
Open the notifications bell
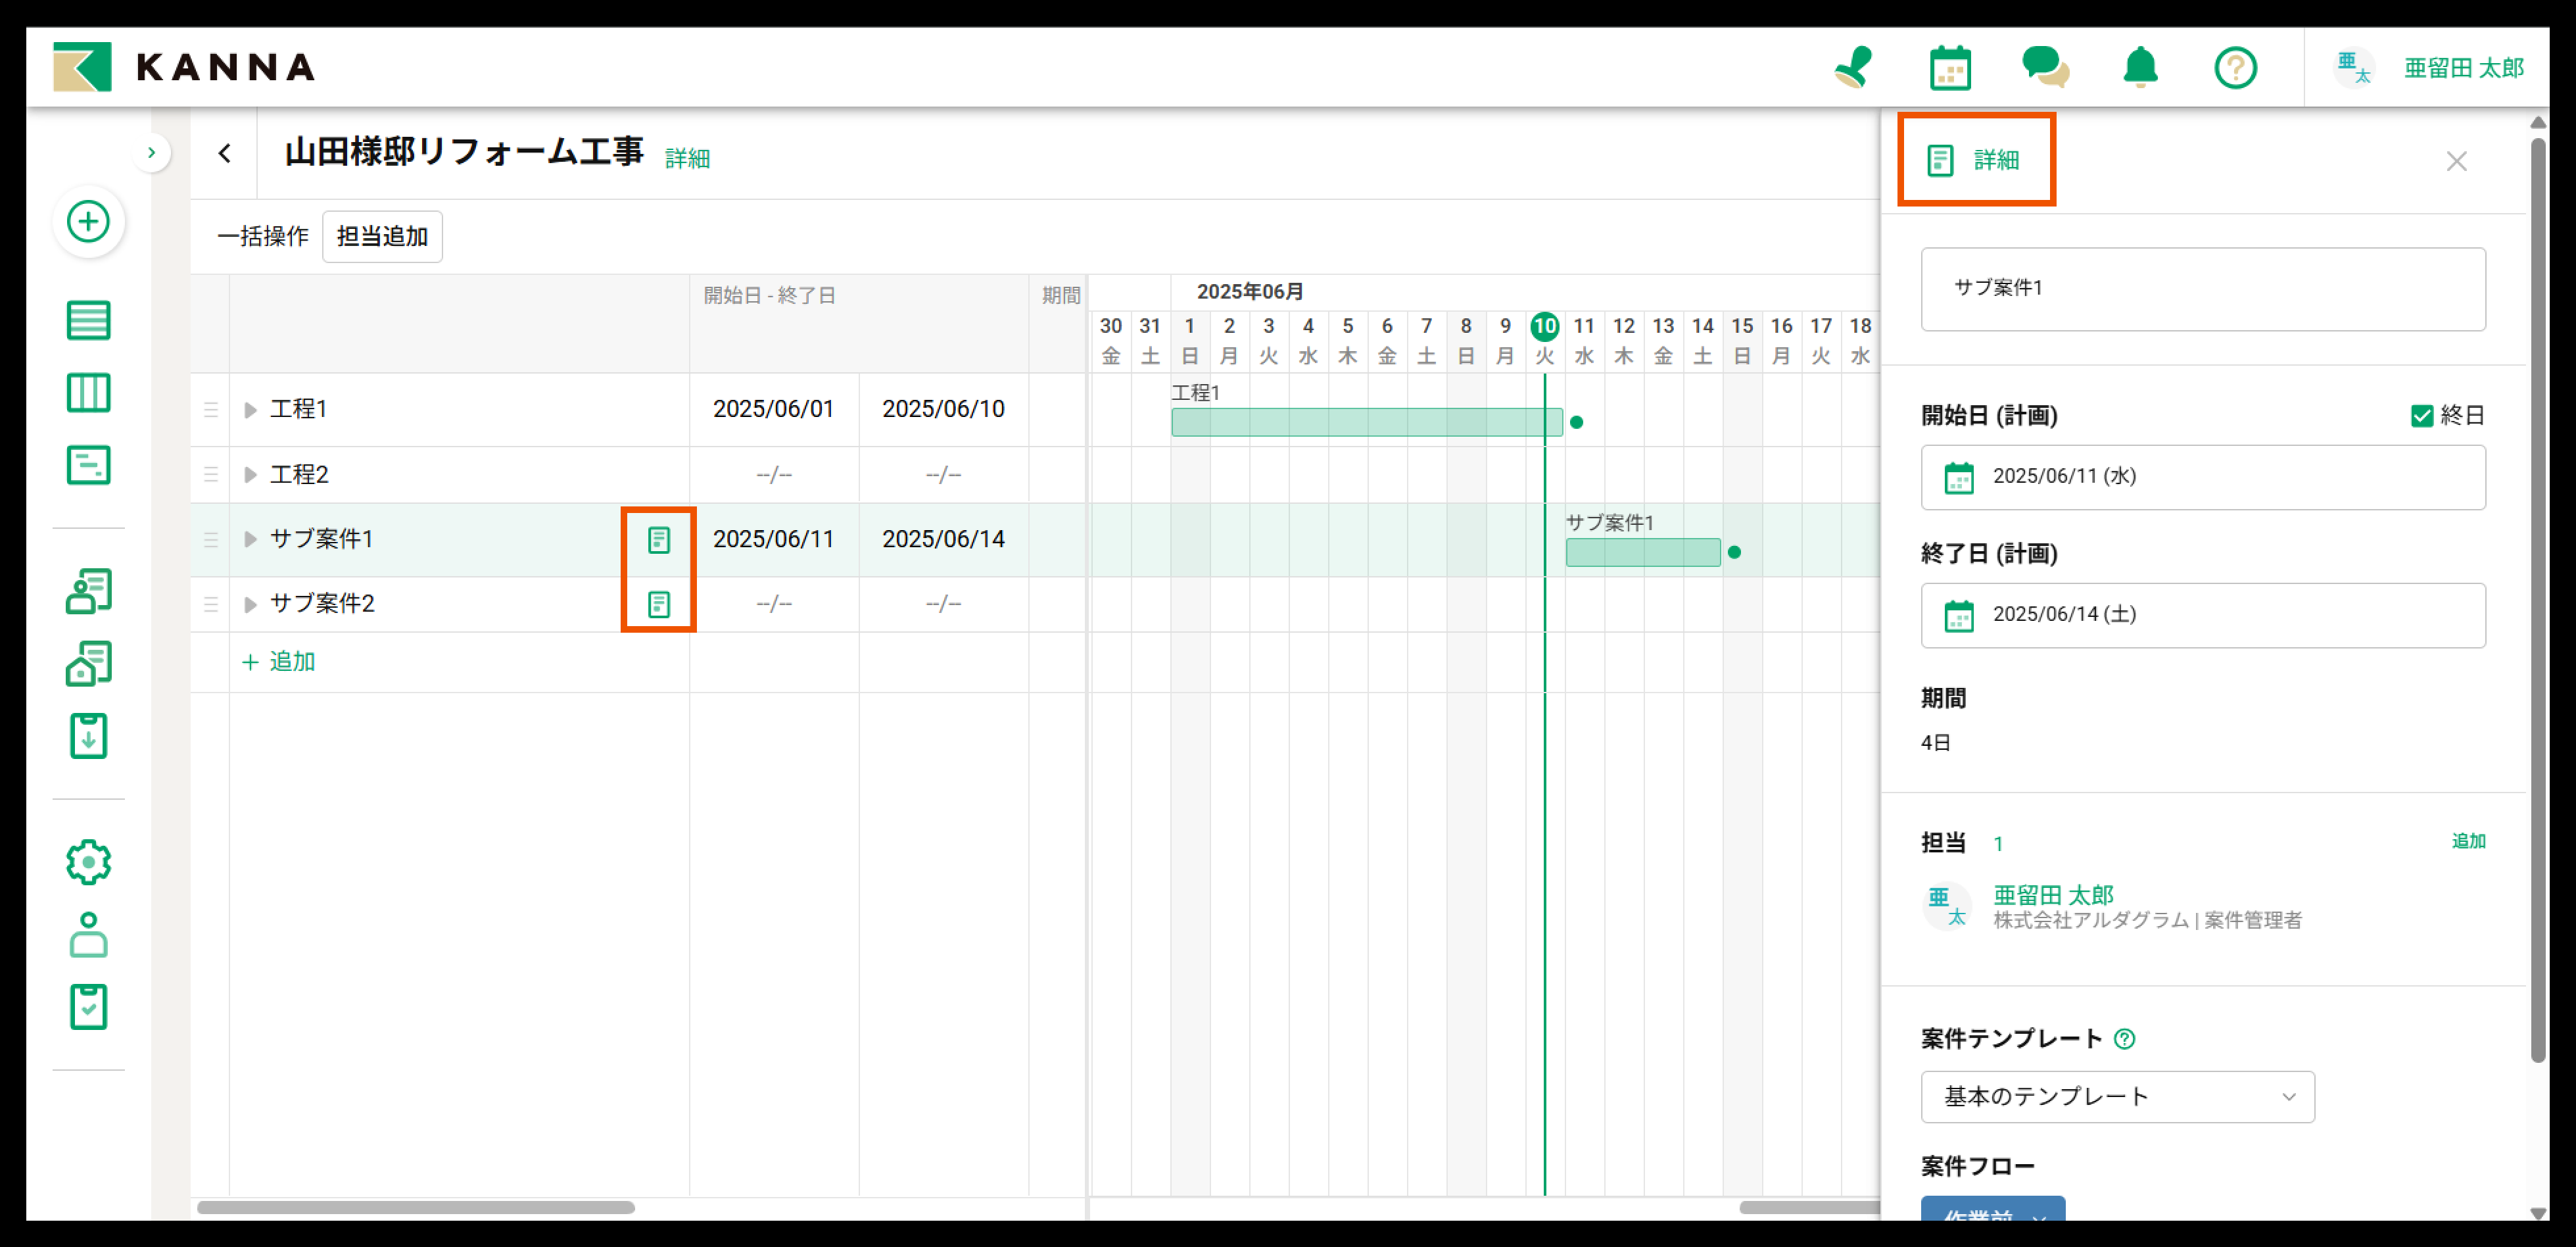pos(2140,68)
